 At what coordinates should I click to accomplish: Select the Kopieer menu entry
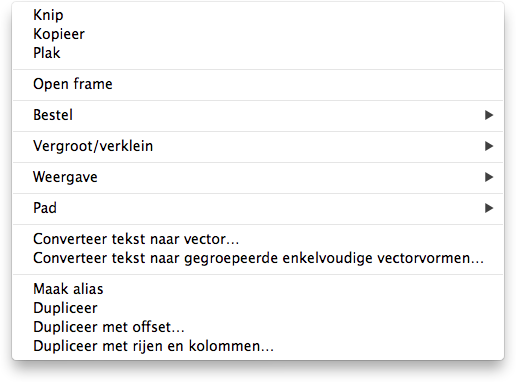click(258, 34)
